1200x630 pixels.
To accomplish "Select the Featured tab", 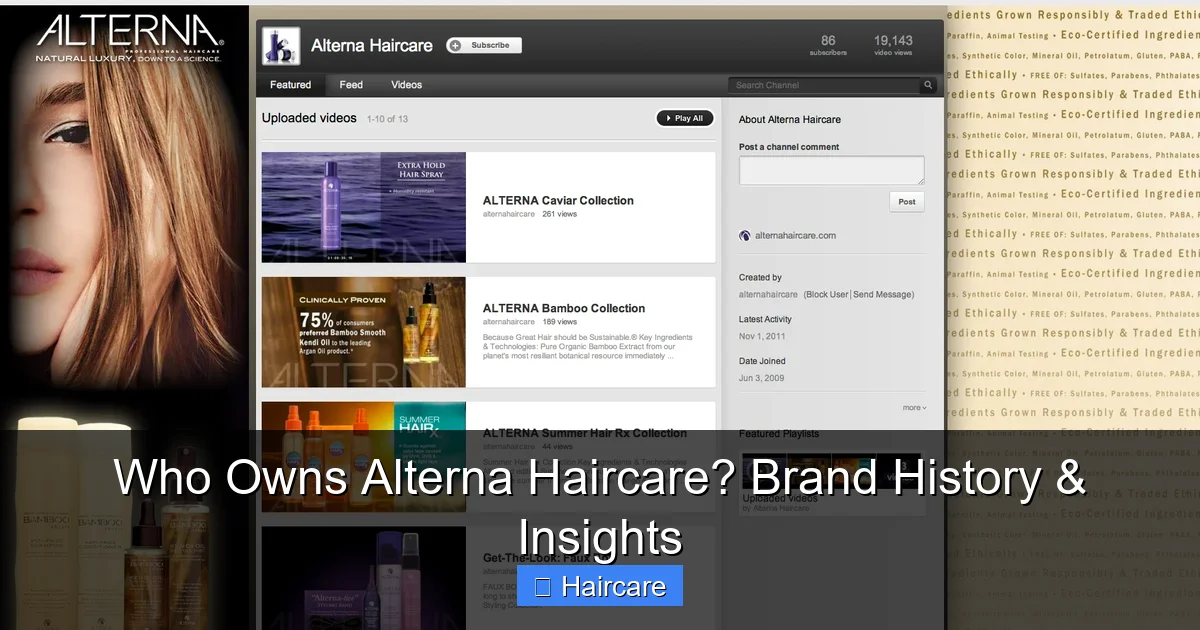I will tap(290, 85).
